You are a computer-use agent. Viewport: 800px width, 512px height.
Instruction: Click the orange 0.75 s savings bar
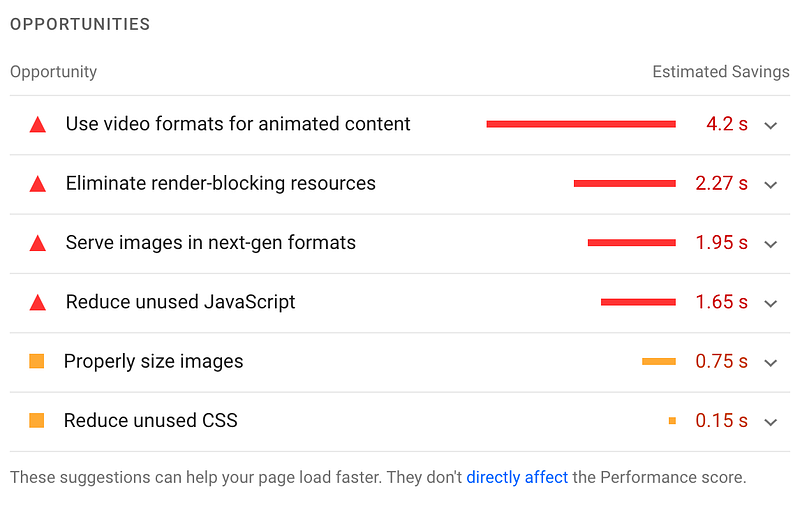pos(659,361)
